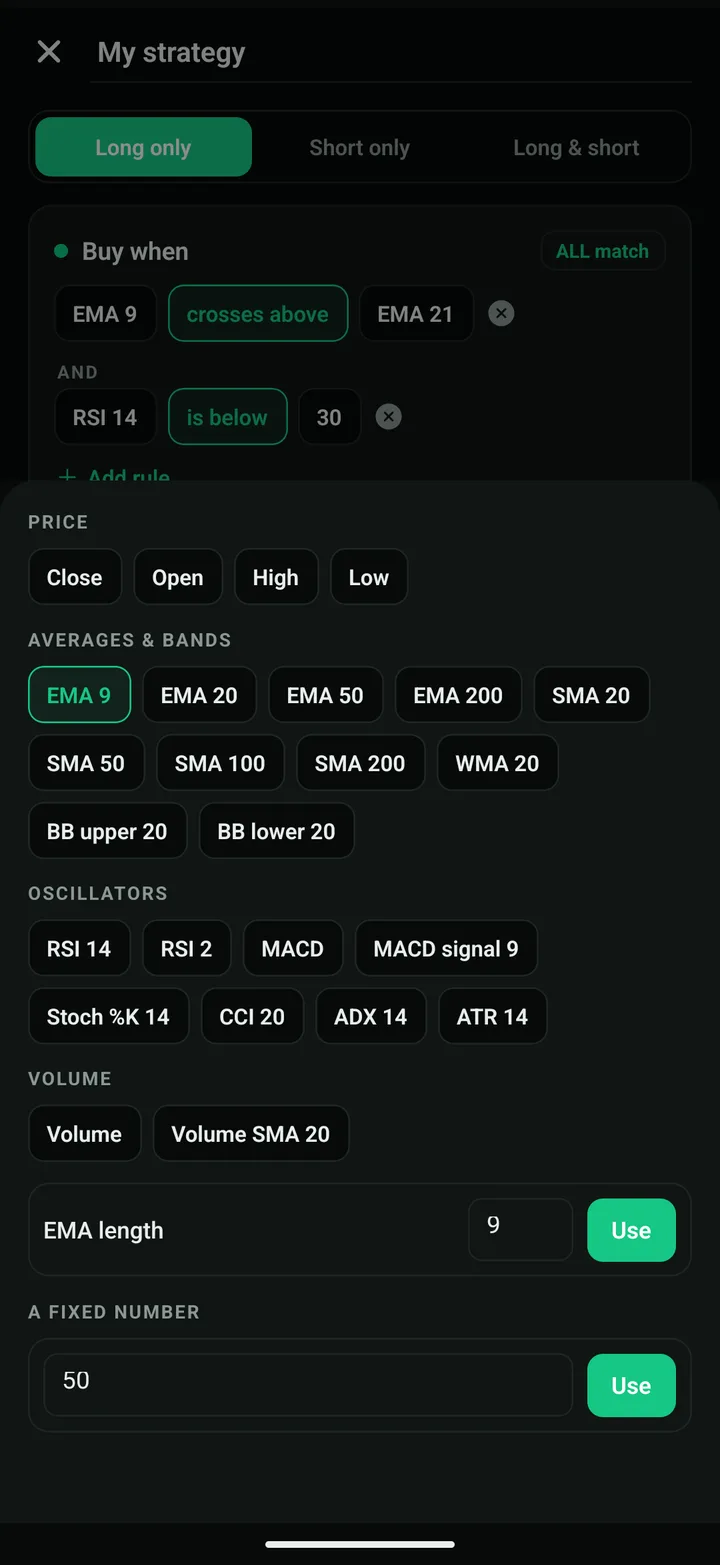
Task: Remove the EMA 9 crosses above rule
Action: pyautogui.click(x=501, y=314)
